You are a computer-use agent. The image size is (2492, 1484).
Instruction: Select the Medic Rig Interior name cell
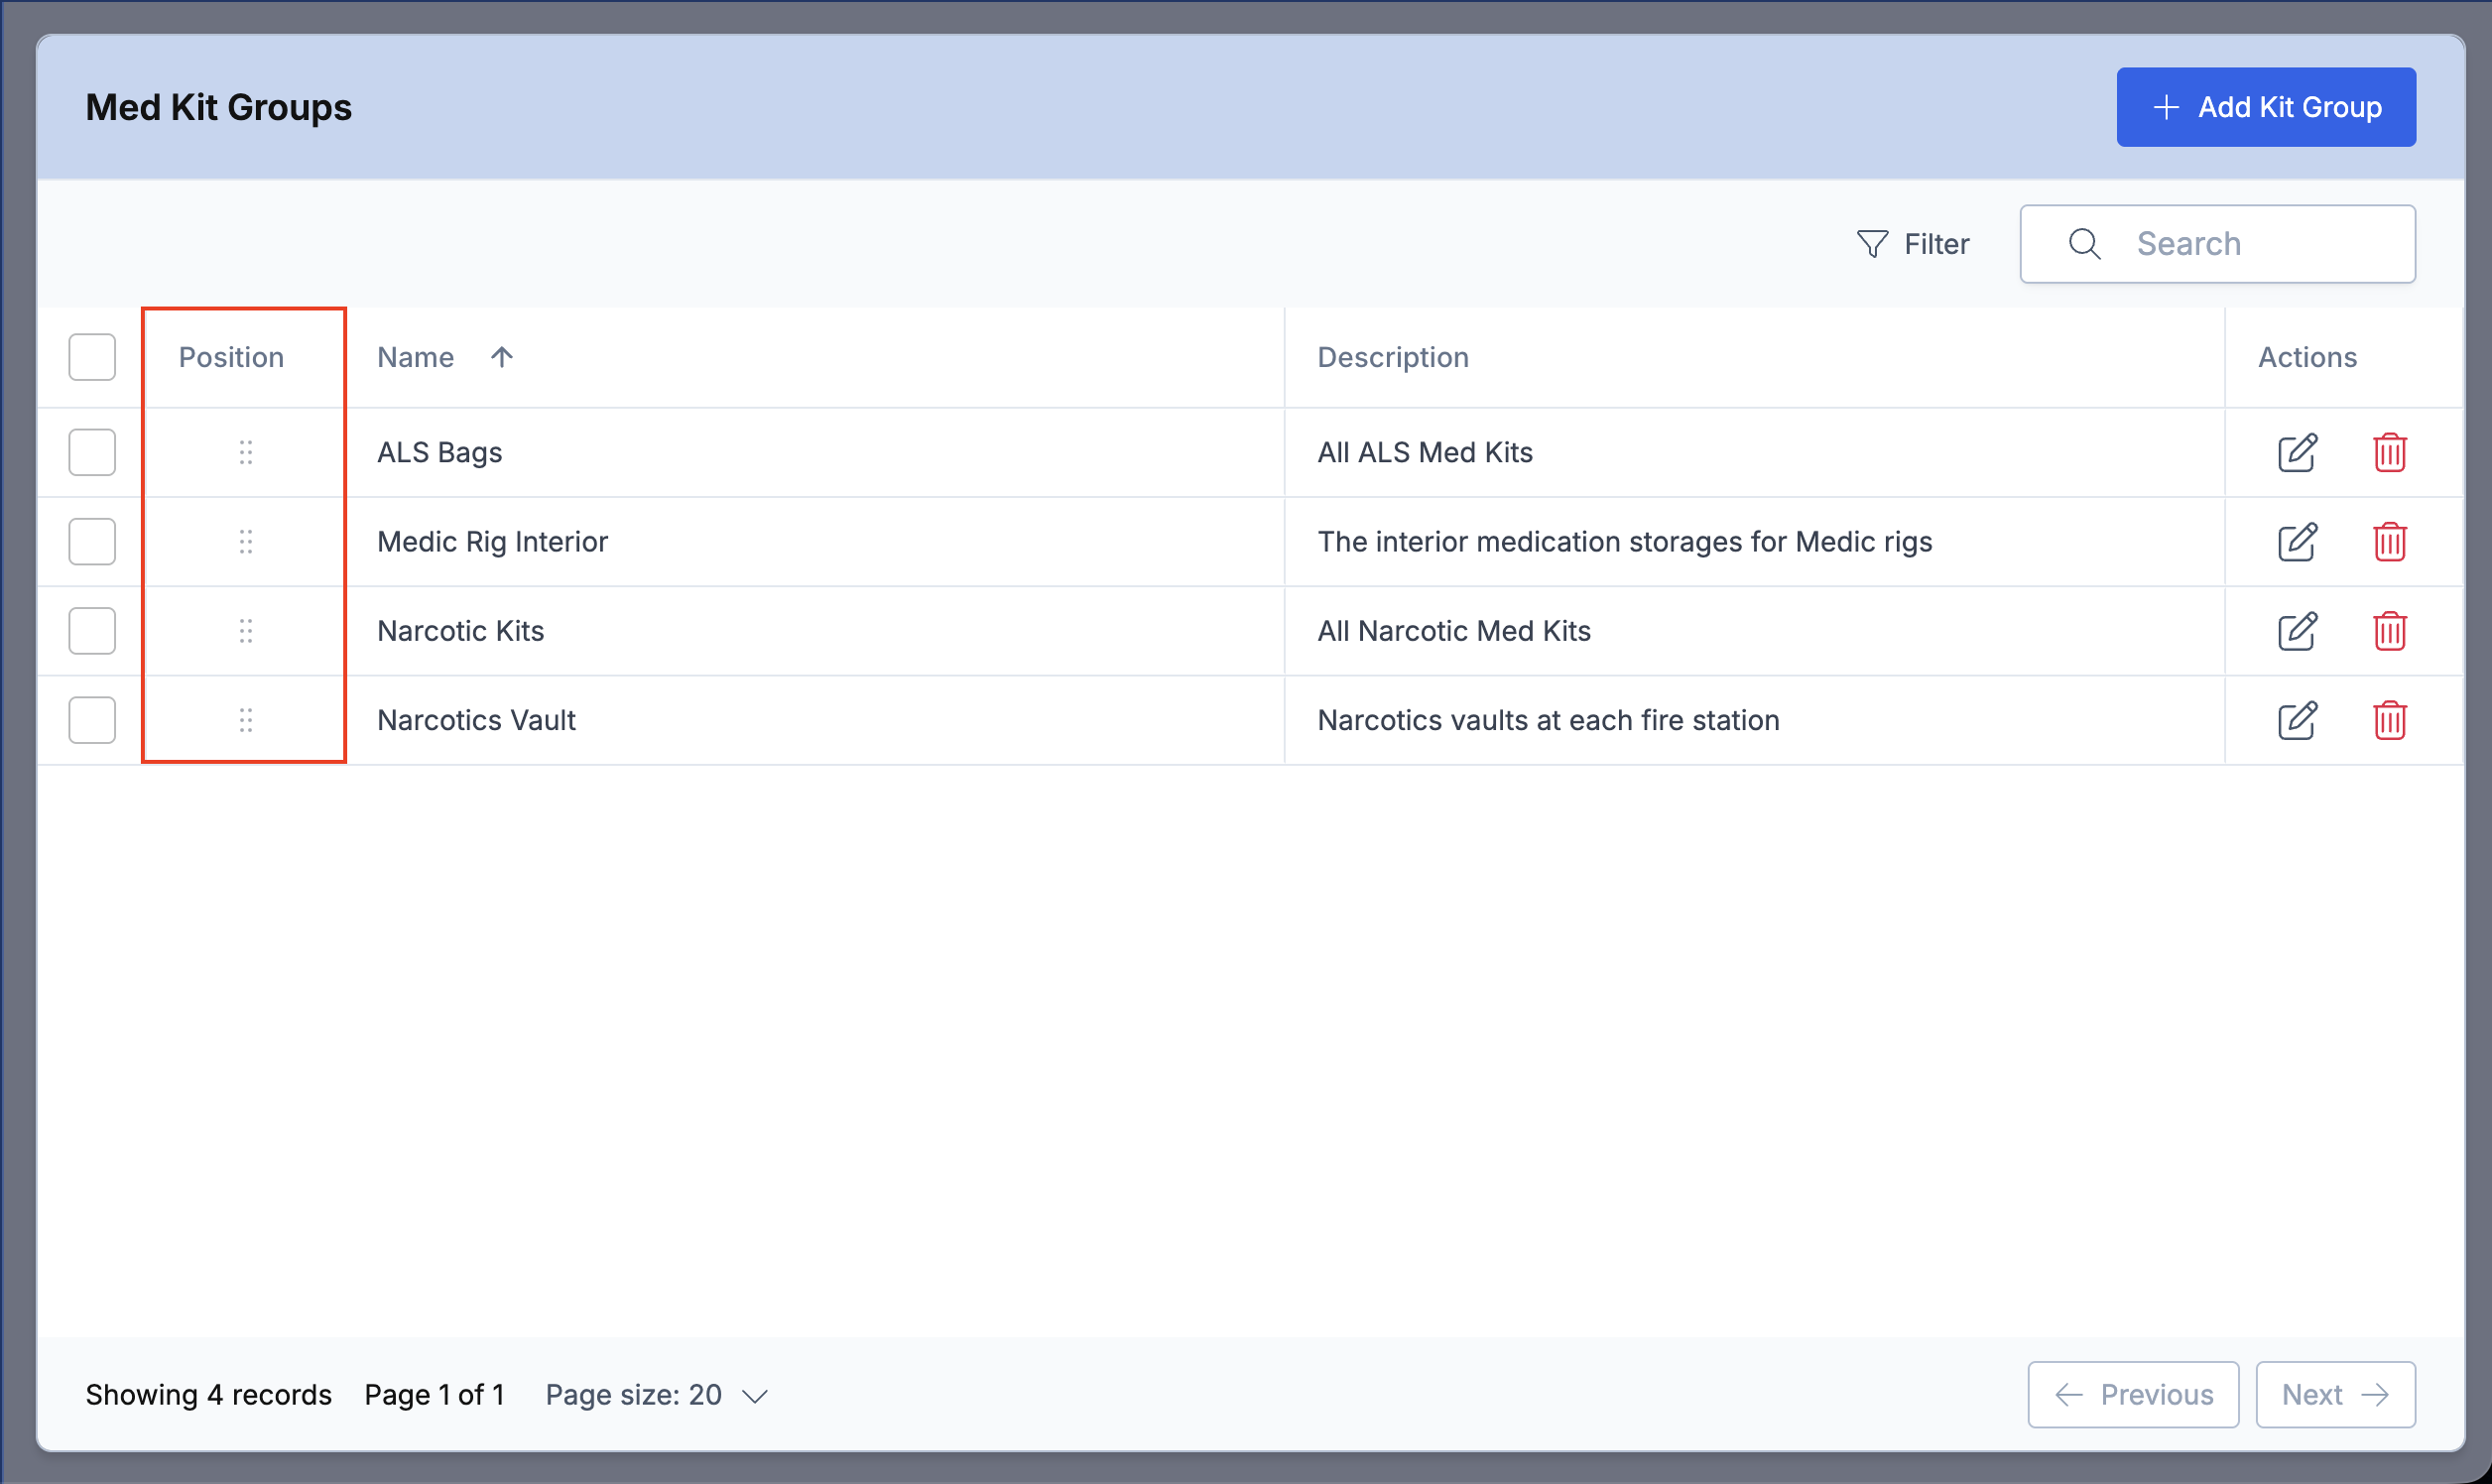pos(492,541)
